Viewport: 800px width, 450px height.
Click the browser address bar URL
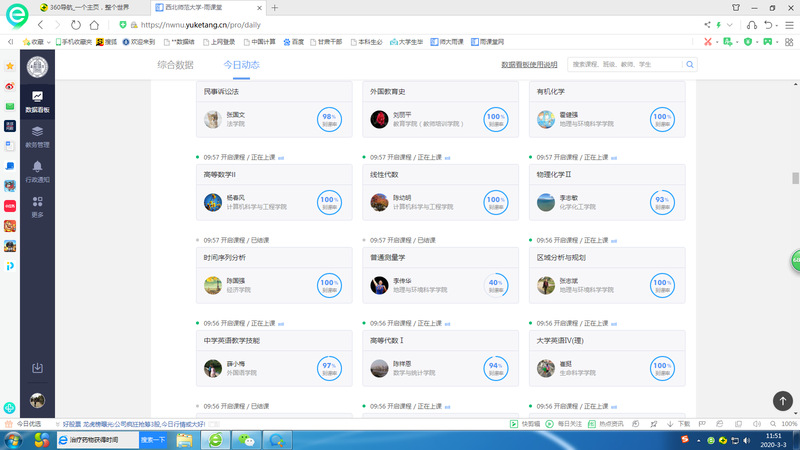[x=201, y=25]
